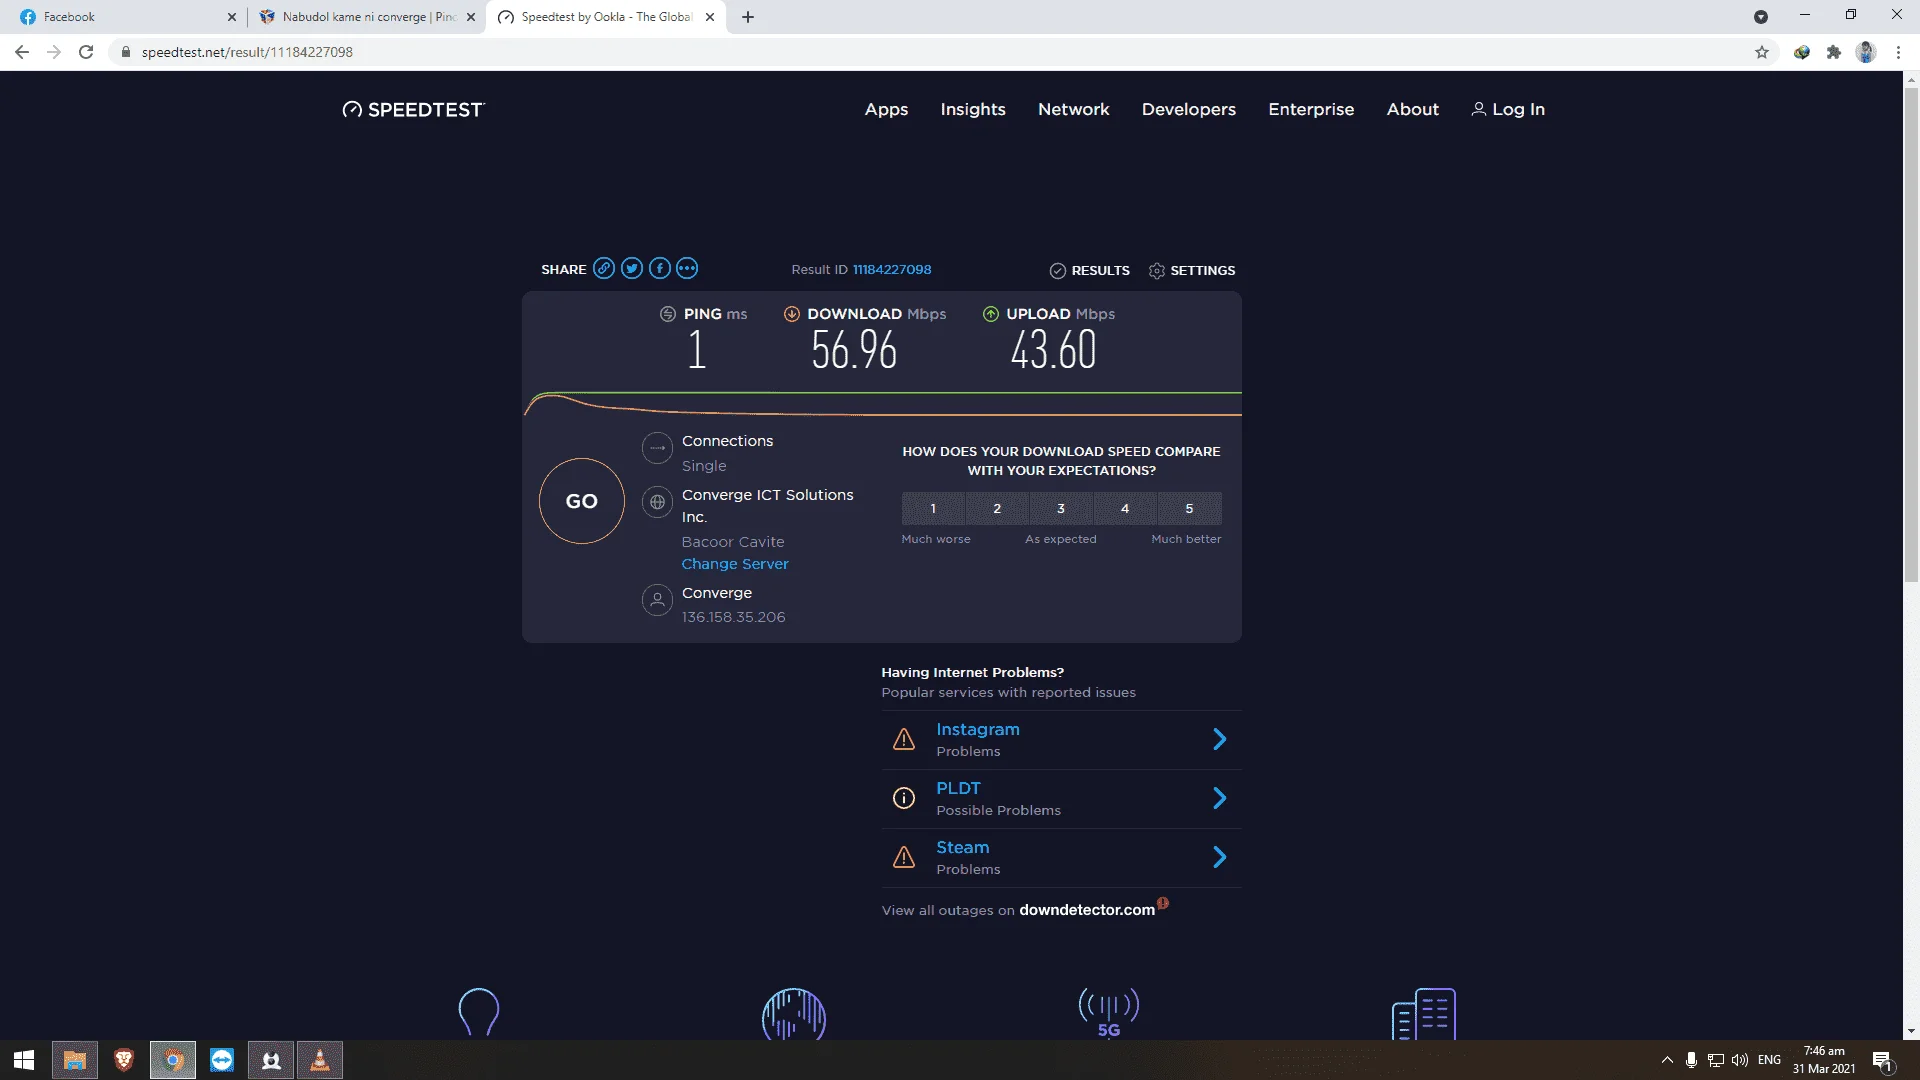Image resolution: width=1920 pixels, height=1080 pixels.
Task: Rate download speed as 5, much better
Action: tap(1189, 509)
